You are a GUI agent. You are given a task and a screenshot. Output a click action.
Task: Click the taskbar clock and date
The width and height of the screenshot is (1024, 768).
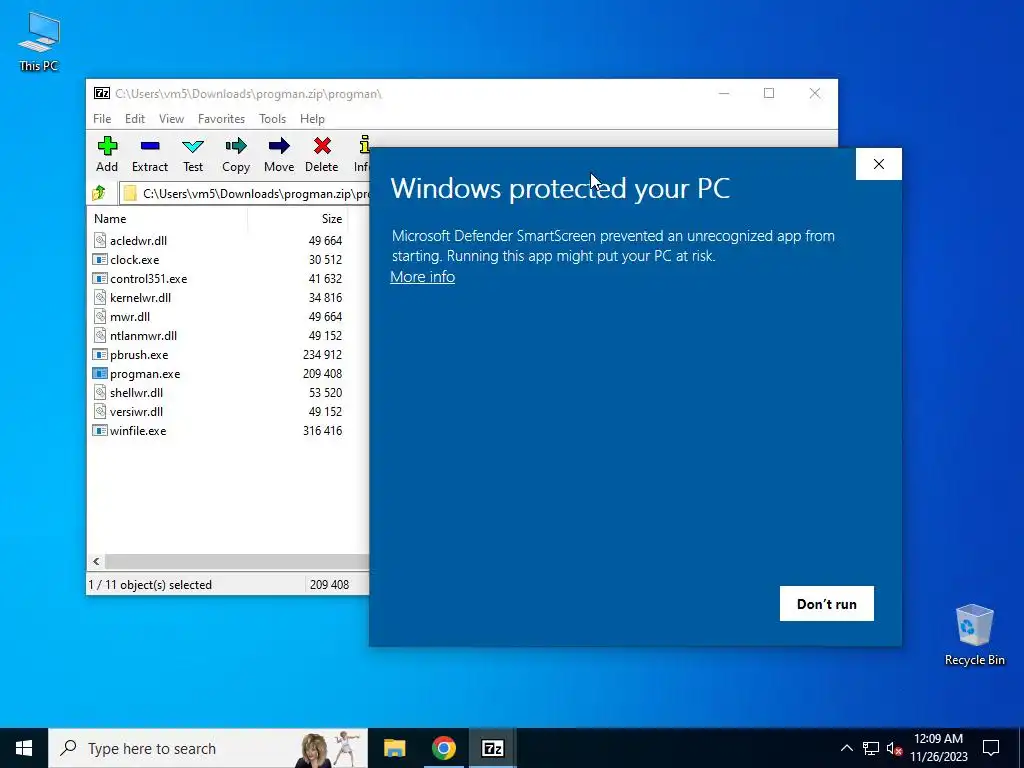tap(939, 748)
